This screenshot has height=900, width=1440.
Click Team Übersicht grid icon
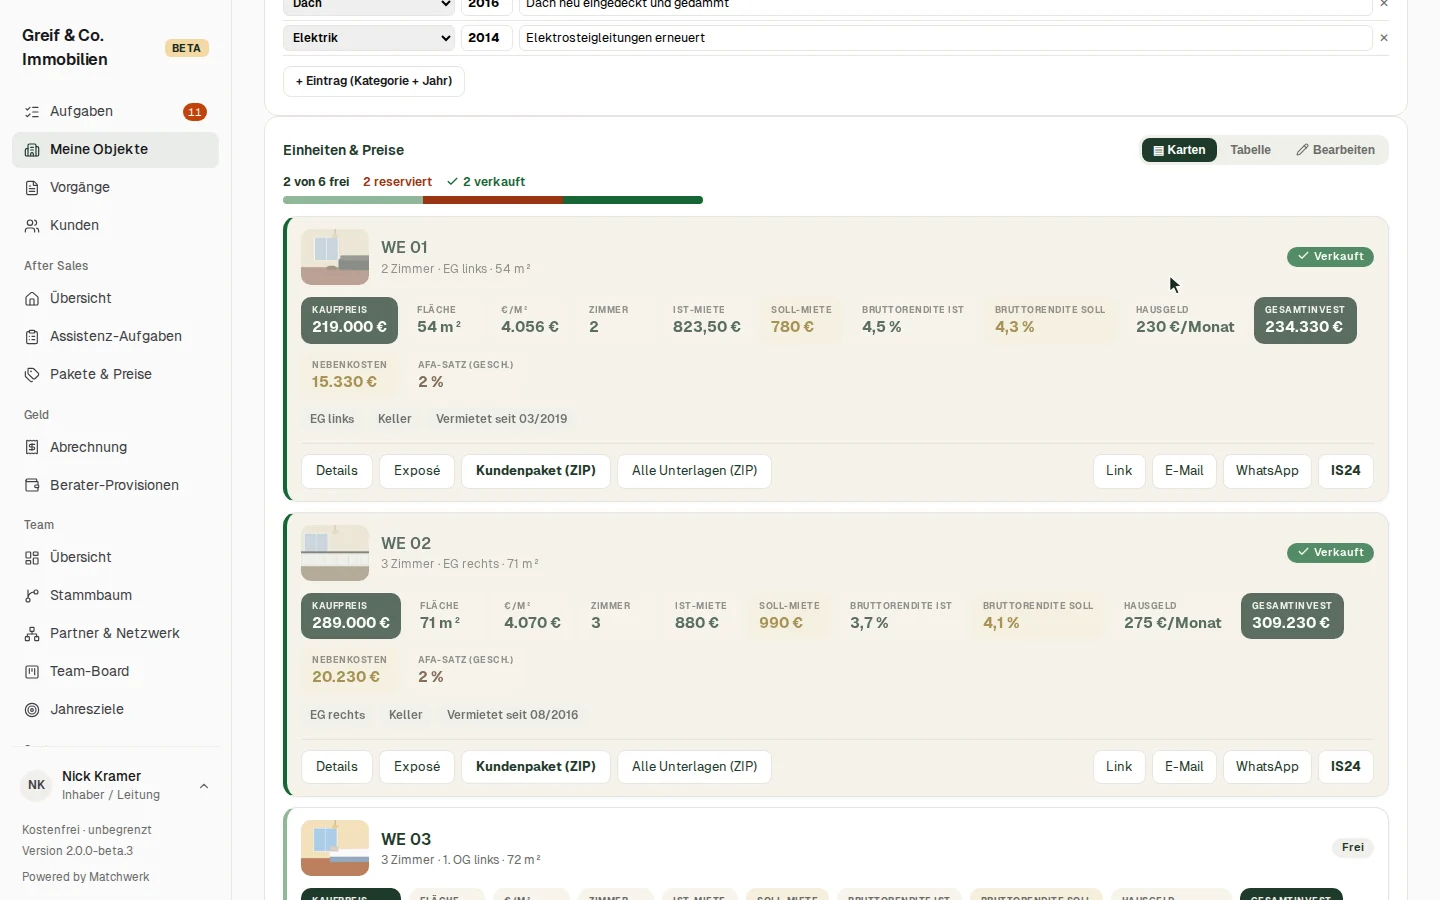coord(32,558)
